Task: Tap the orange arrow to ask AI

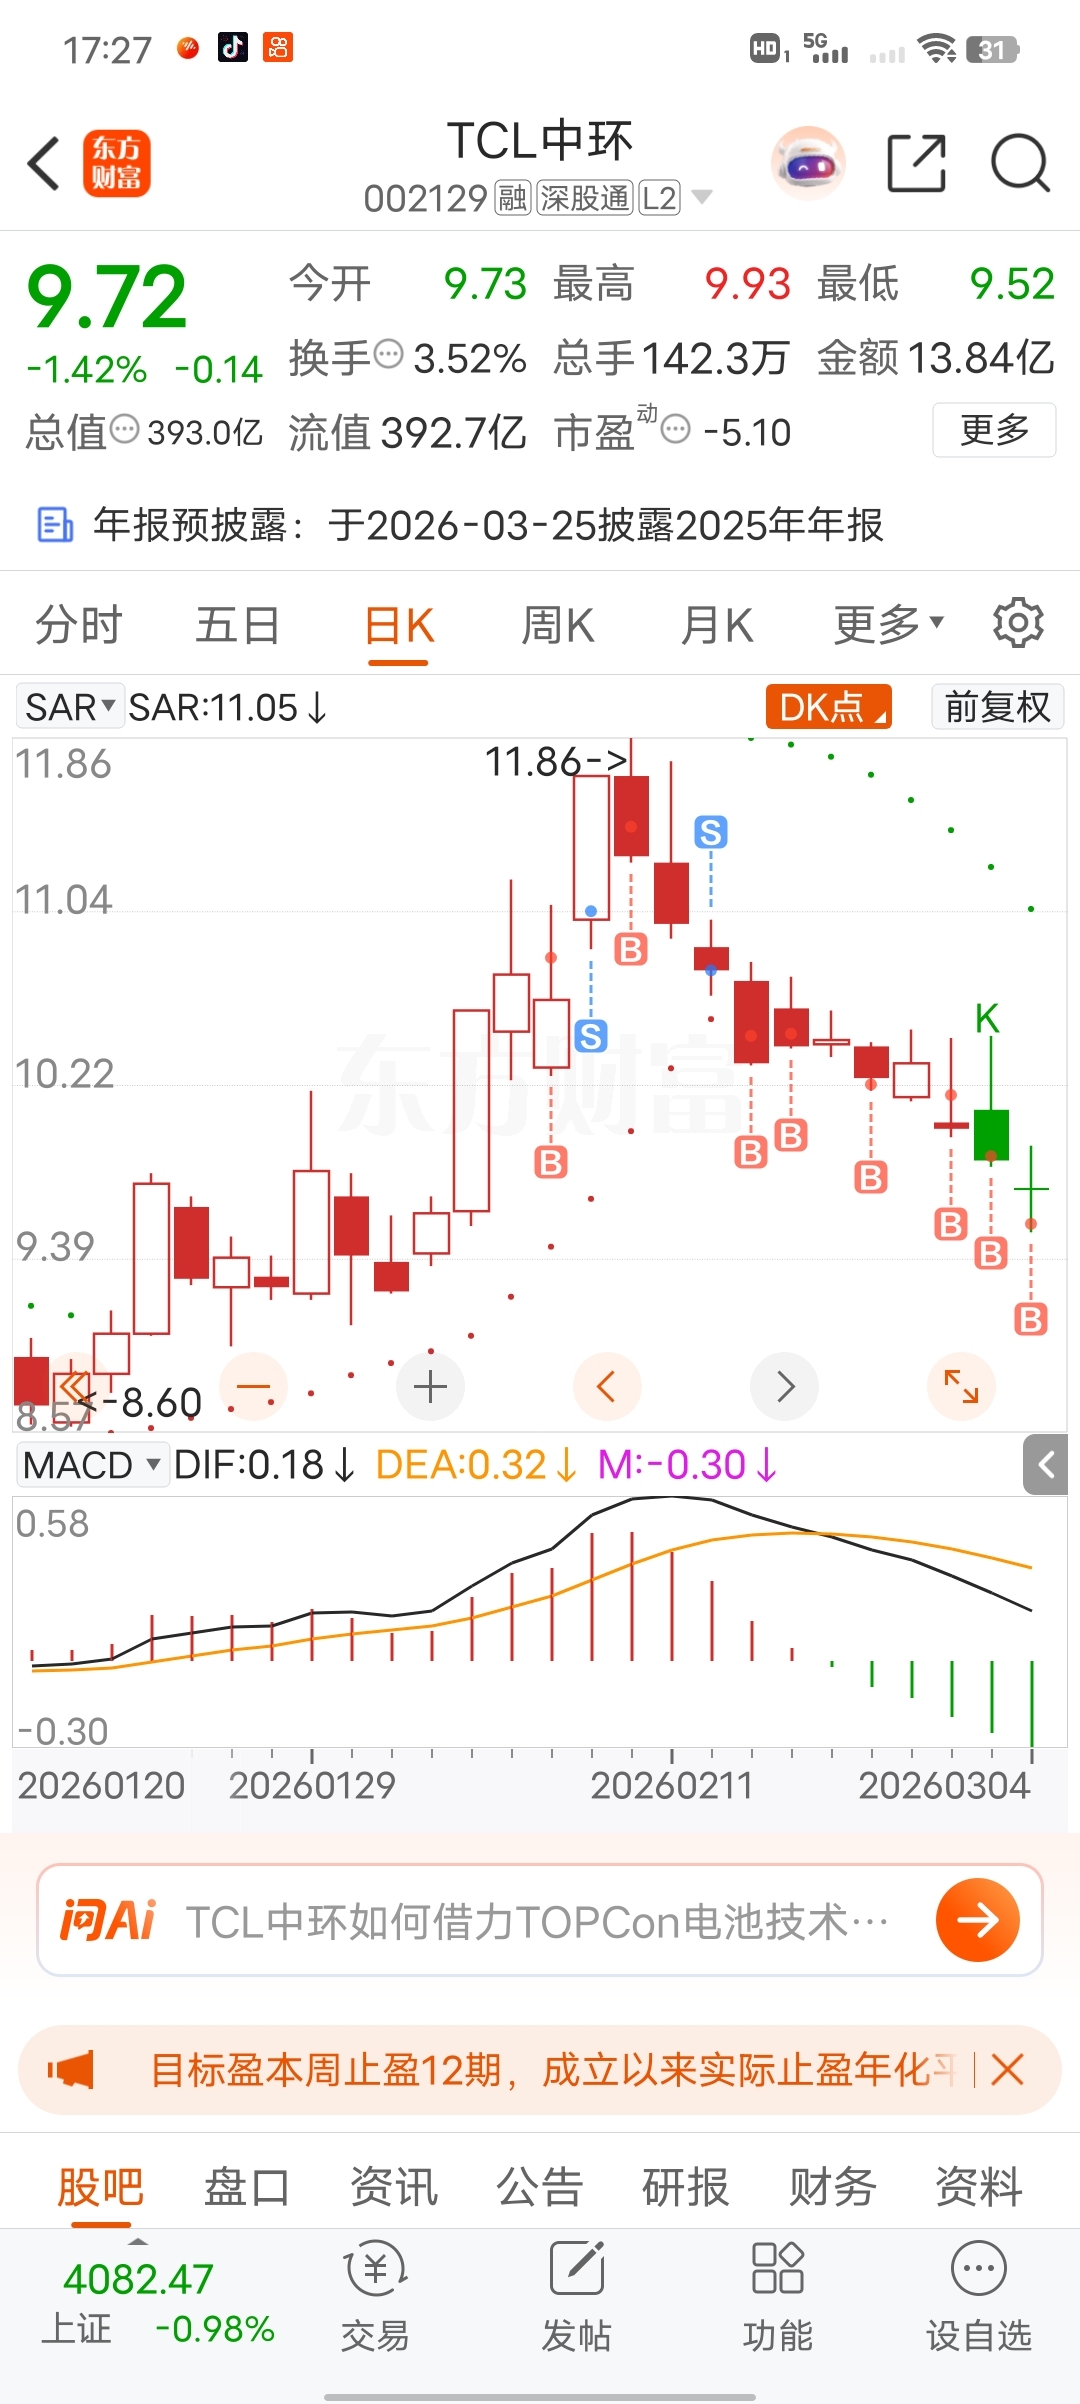Action: (977, 1919)
